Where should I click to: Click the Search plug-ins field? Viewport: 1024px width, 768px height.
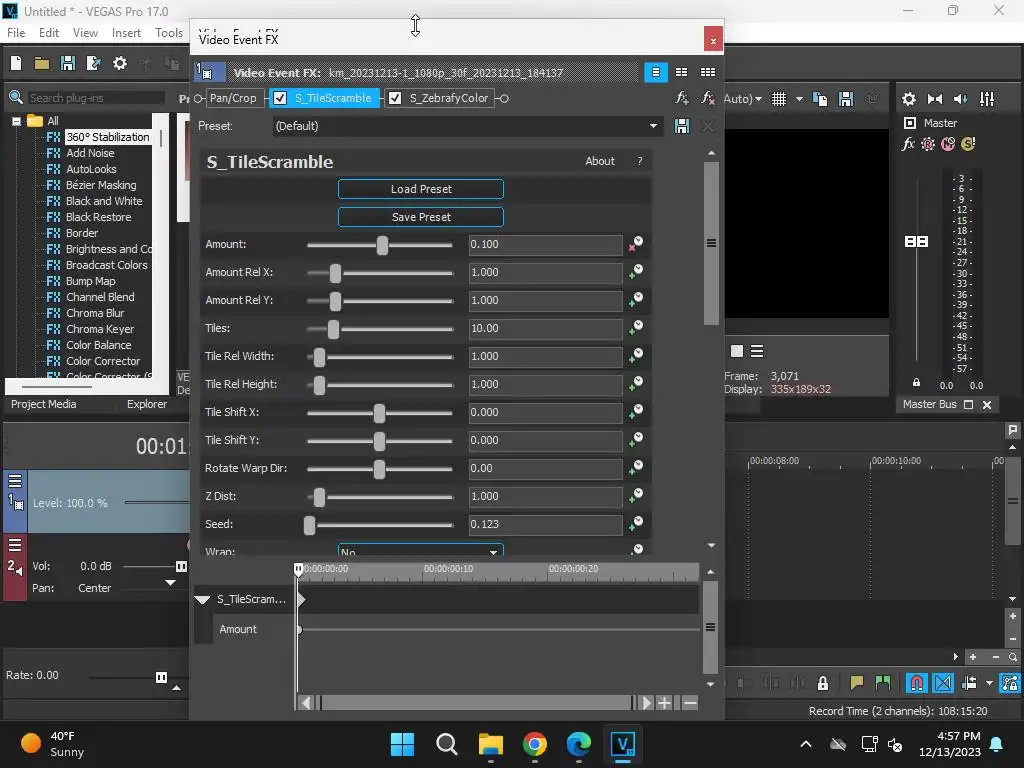(96, 98)
